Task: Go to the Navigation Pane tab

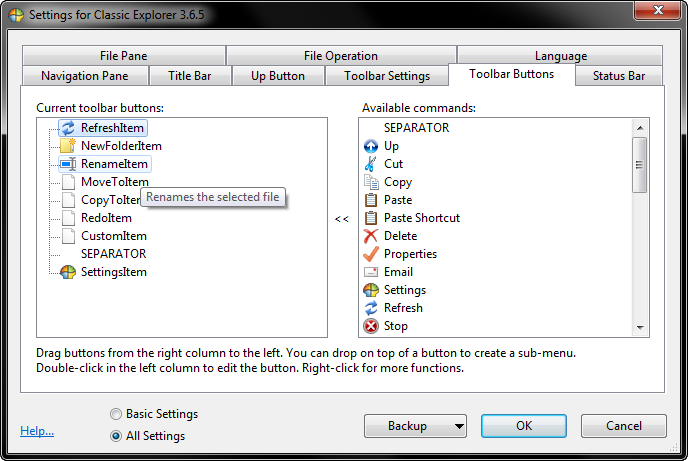Action: (85, 76)
